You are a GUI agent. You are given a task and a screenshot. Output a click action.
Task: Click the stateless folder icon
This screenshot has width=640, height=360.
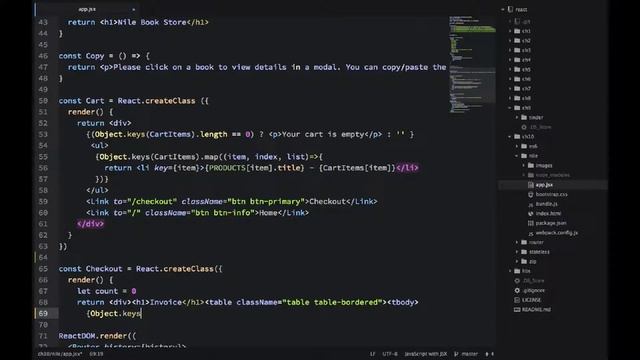click(x=524, y=252)
